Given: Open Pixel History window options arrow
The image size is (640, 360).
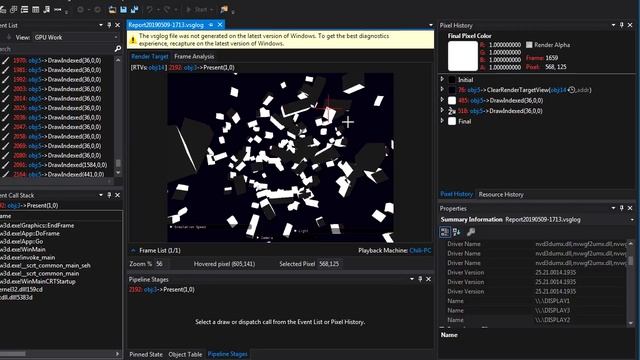Looking at the screenshot, I should pyautogui.click(x=613, y=25).
